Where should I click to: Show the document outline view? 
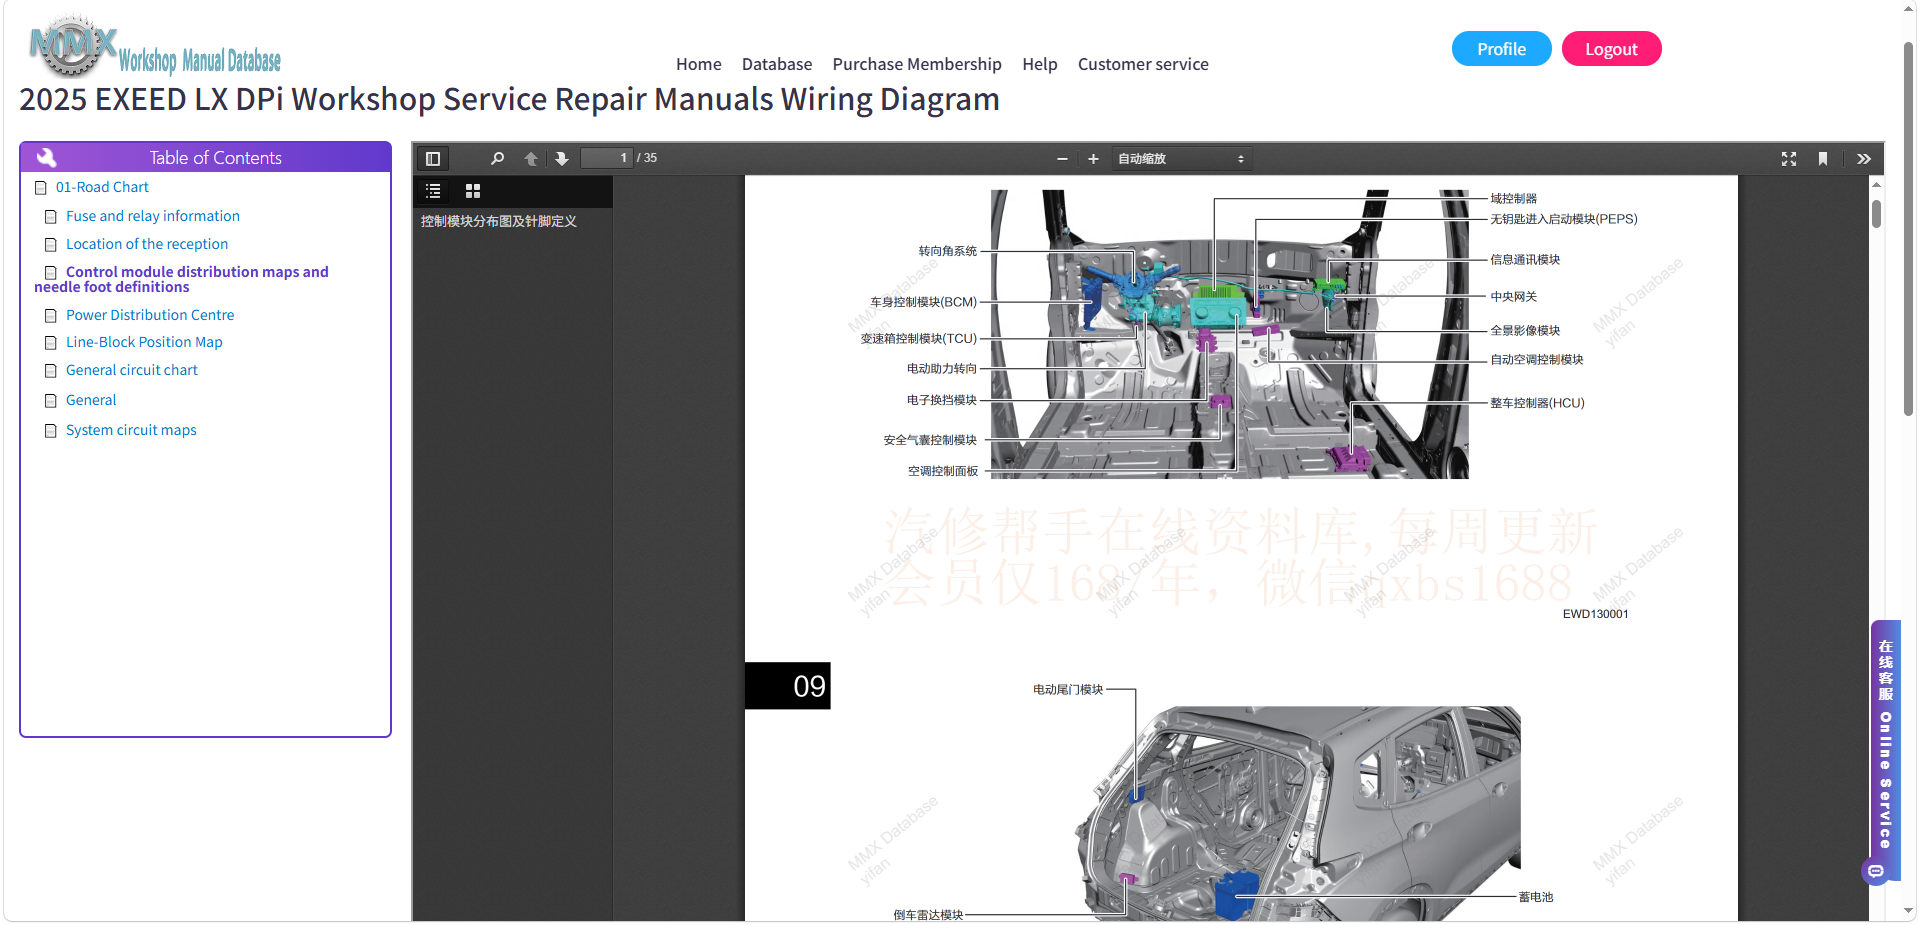point(433,190)
